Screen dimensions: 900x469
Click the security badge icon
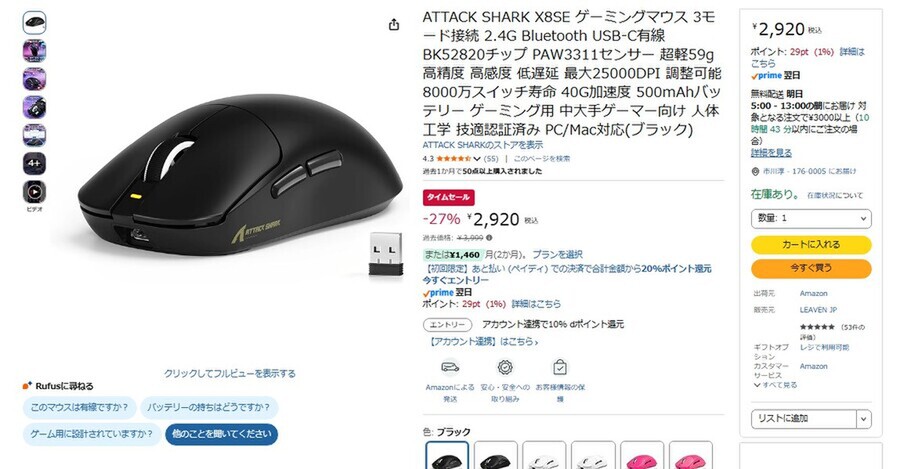click(x=505, y=367)
